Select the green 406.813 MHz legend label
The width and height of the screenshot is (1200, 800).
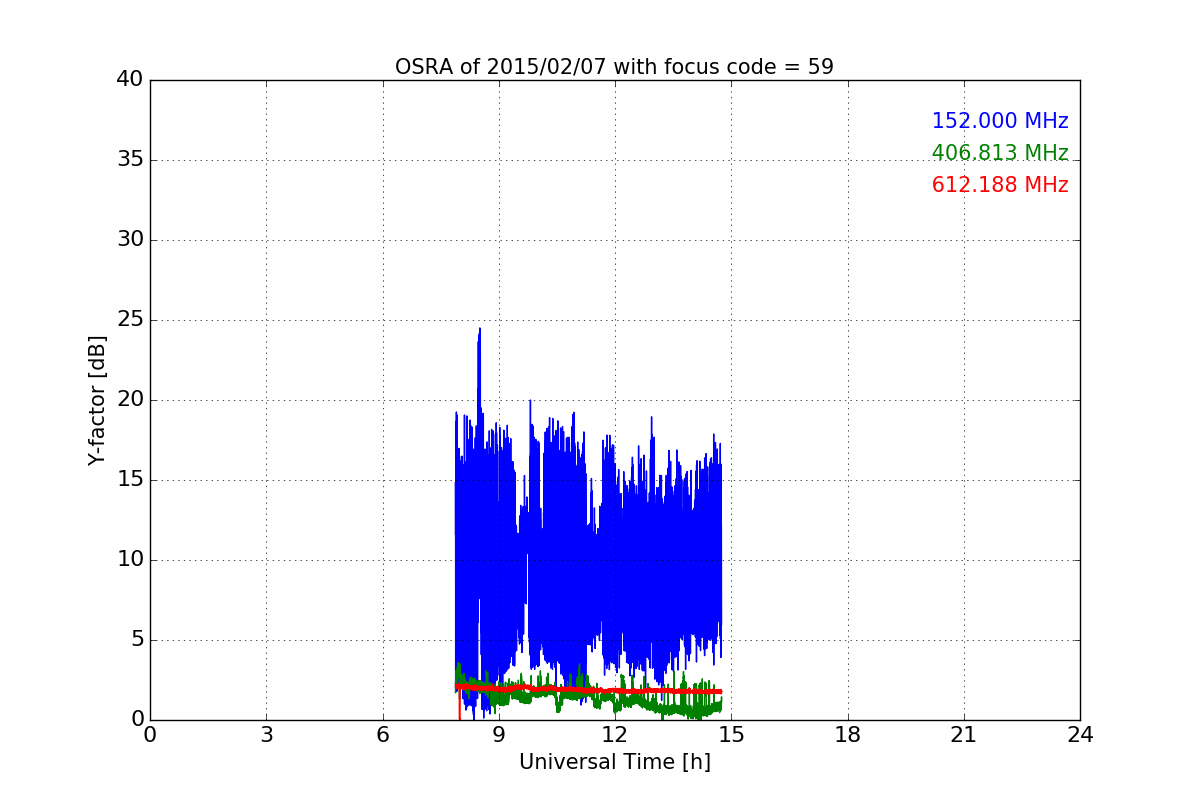pyautogui.click(x=1000, y=153)
